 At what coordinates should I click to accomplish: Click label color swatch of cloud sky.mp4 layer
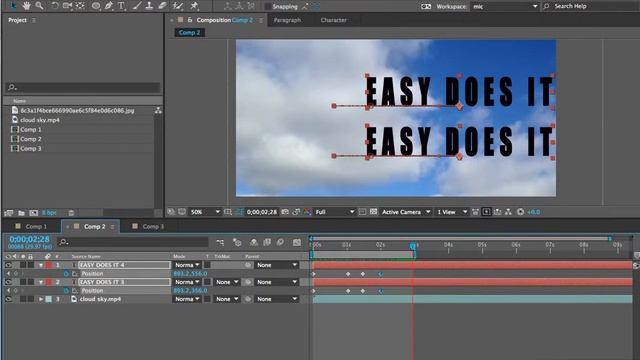49,299
